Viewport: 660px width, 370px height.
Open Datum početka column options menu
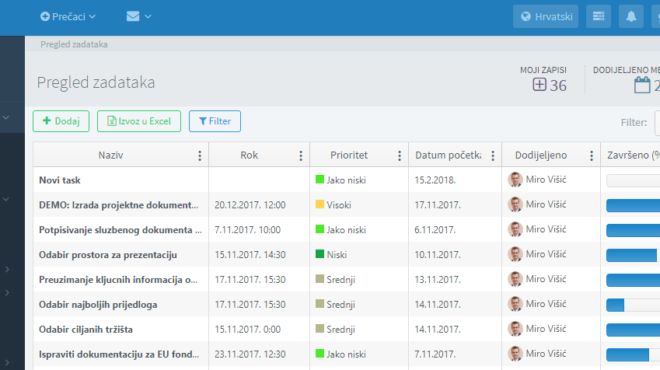tap(492, 156)
